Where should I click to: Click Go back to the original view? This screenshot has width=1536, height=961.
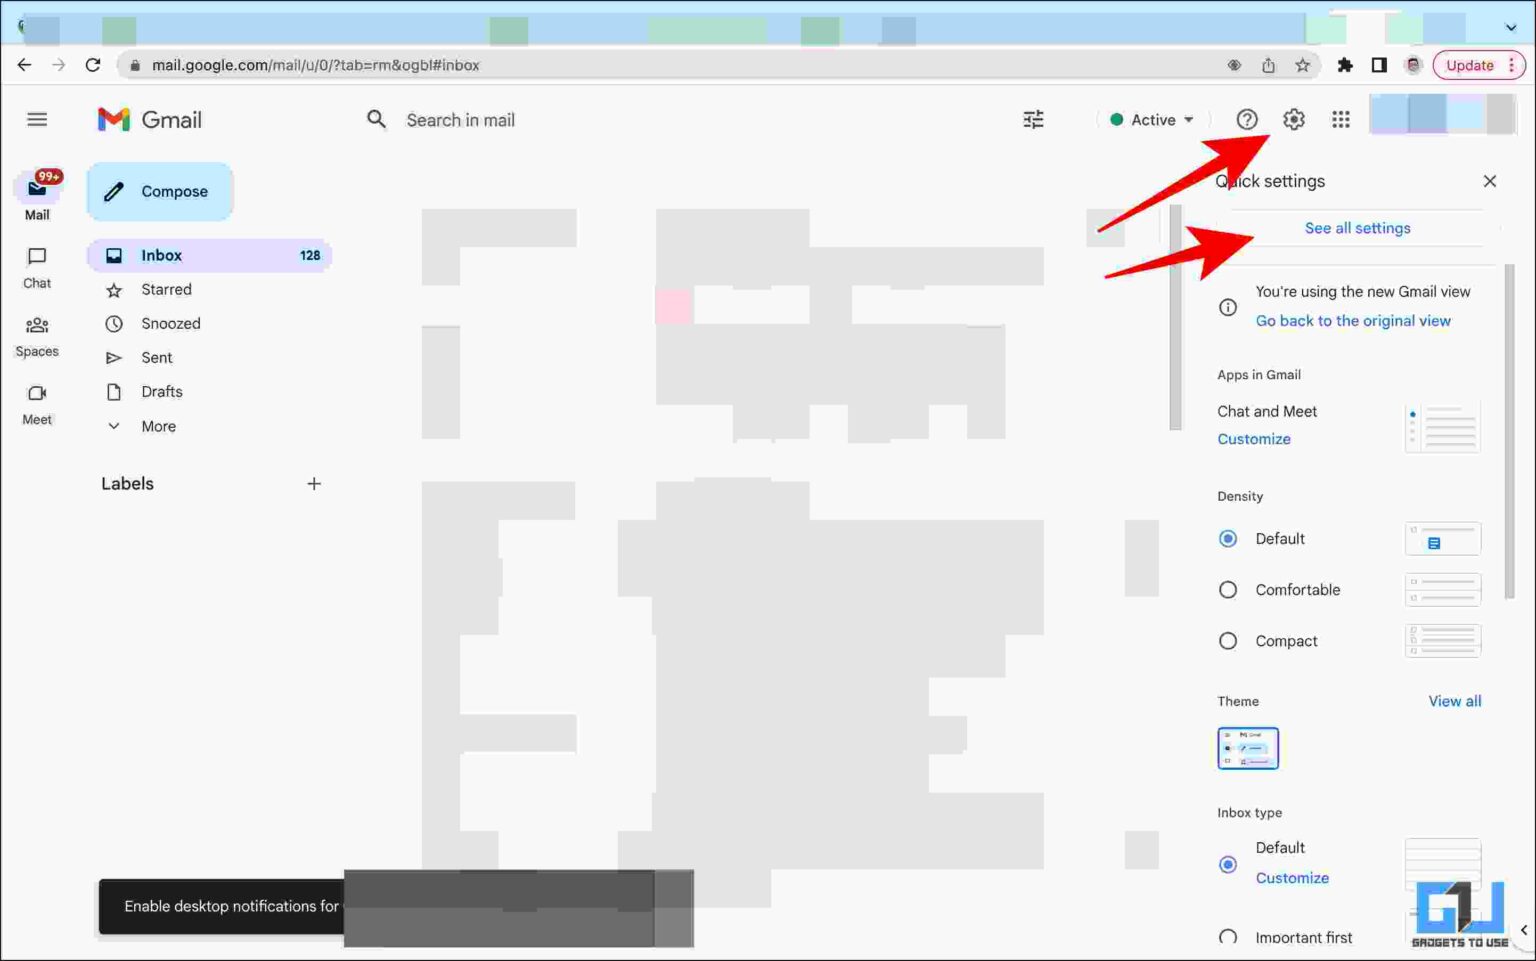tap(1353, 321)
